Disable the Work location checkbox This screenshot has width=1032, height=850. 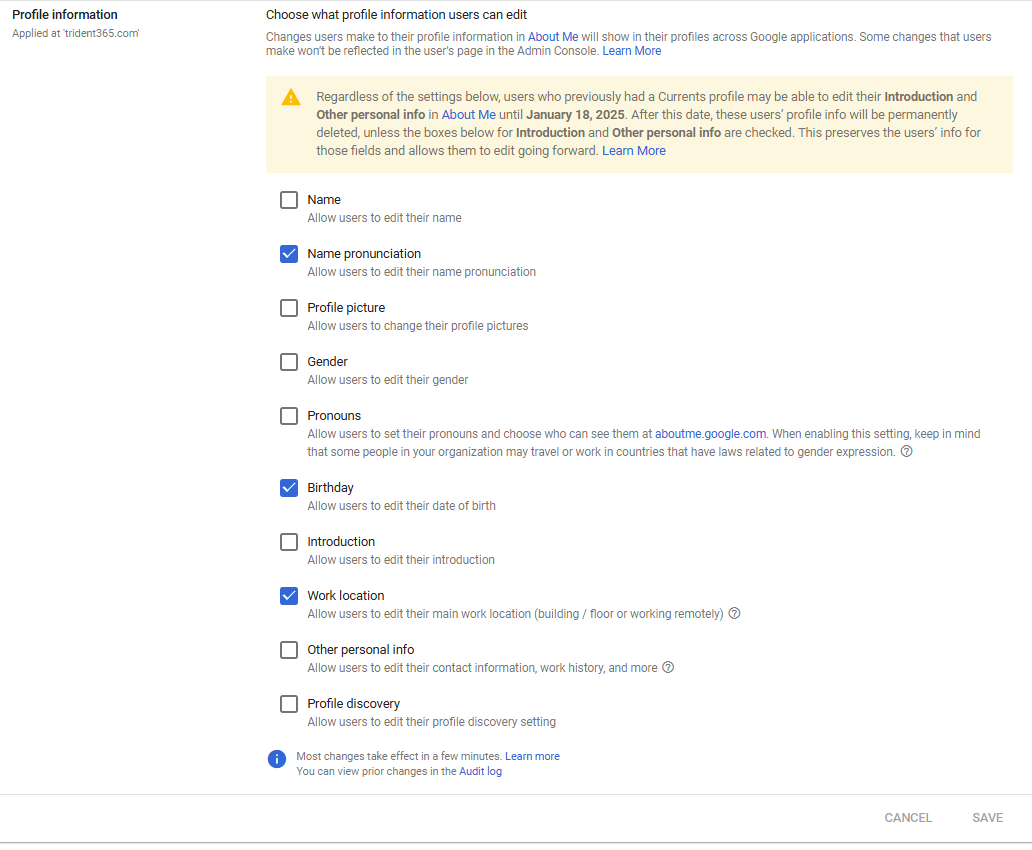pos(289,596)
